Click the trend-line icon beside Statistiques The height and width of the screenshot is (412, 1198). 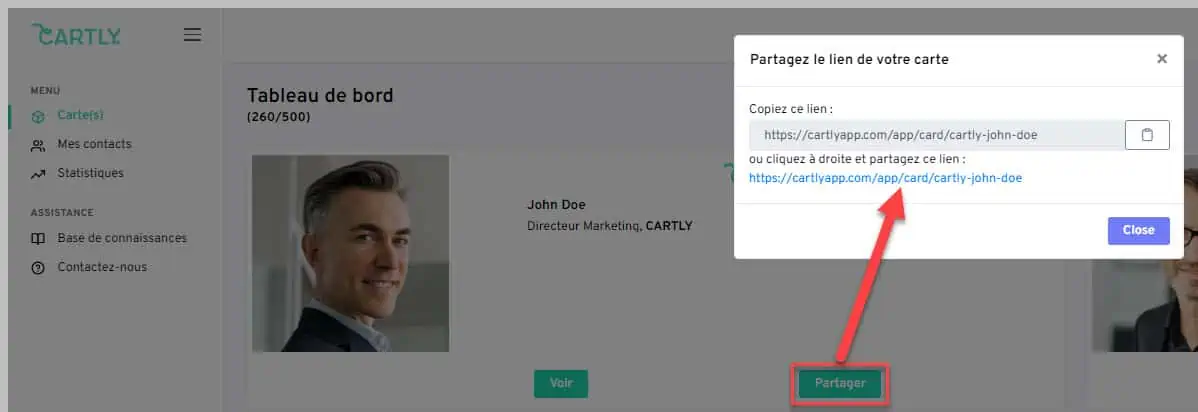38,174
